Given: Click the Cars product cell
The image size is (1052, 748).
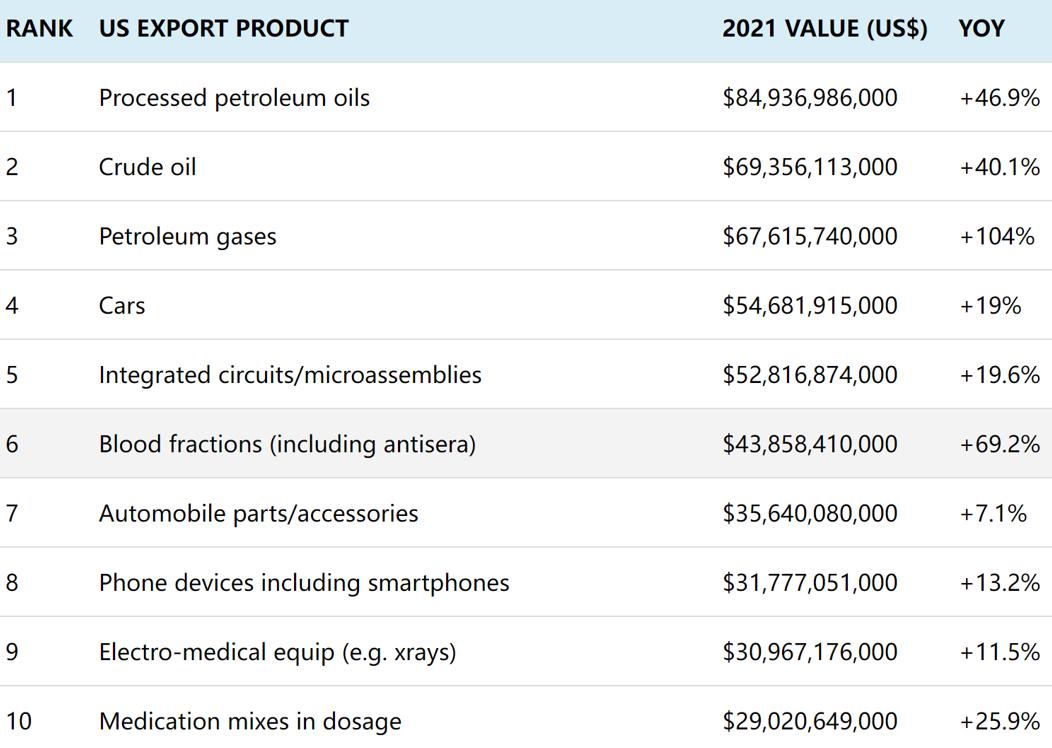Looking at the screenshot, I should [122, 306].
